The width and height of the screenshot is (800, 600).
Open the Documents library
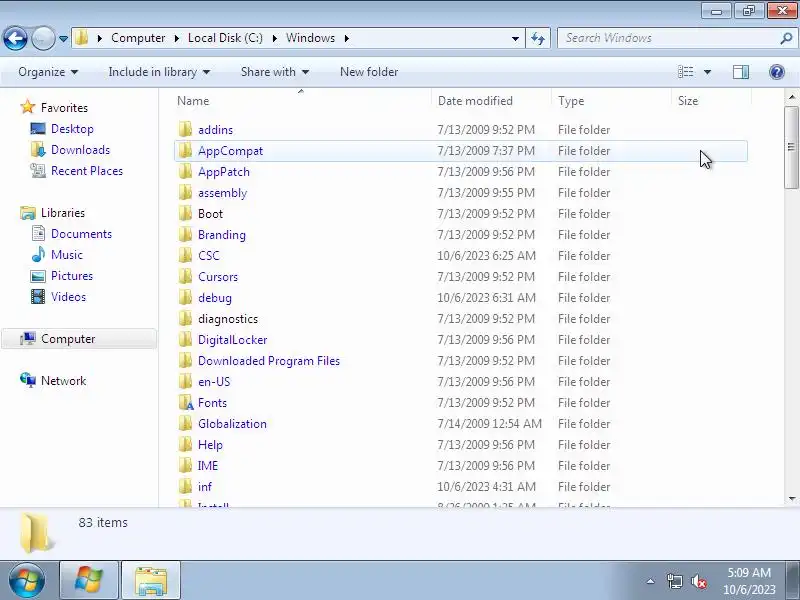[81, 234]
